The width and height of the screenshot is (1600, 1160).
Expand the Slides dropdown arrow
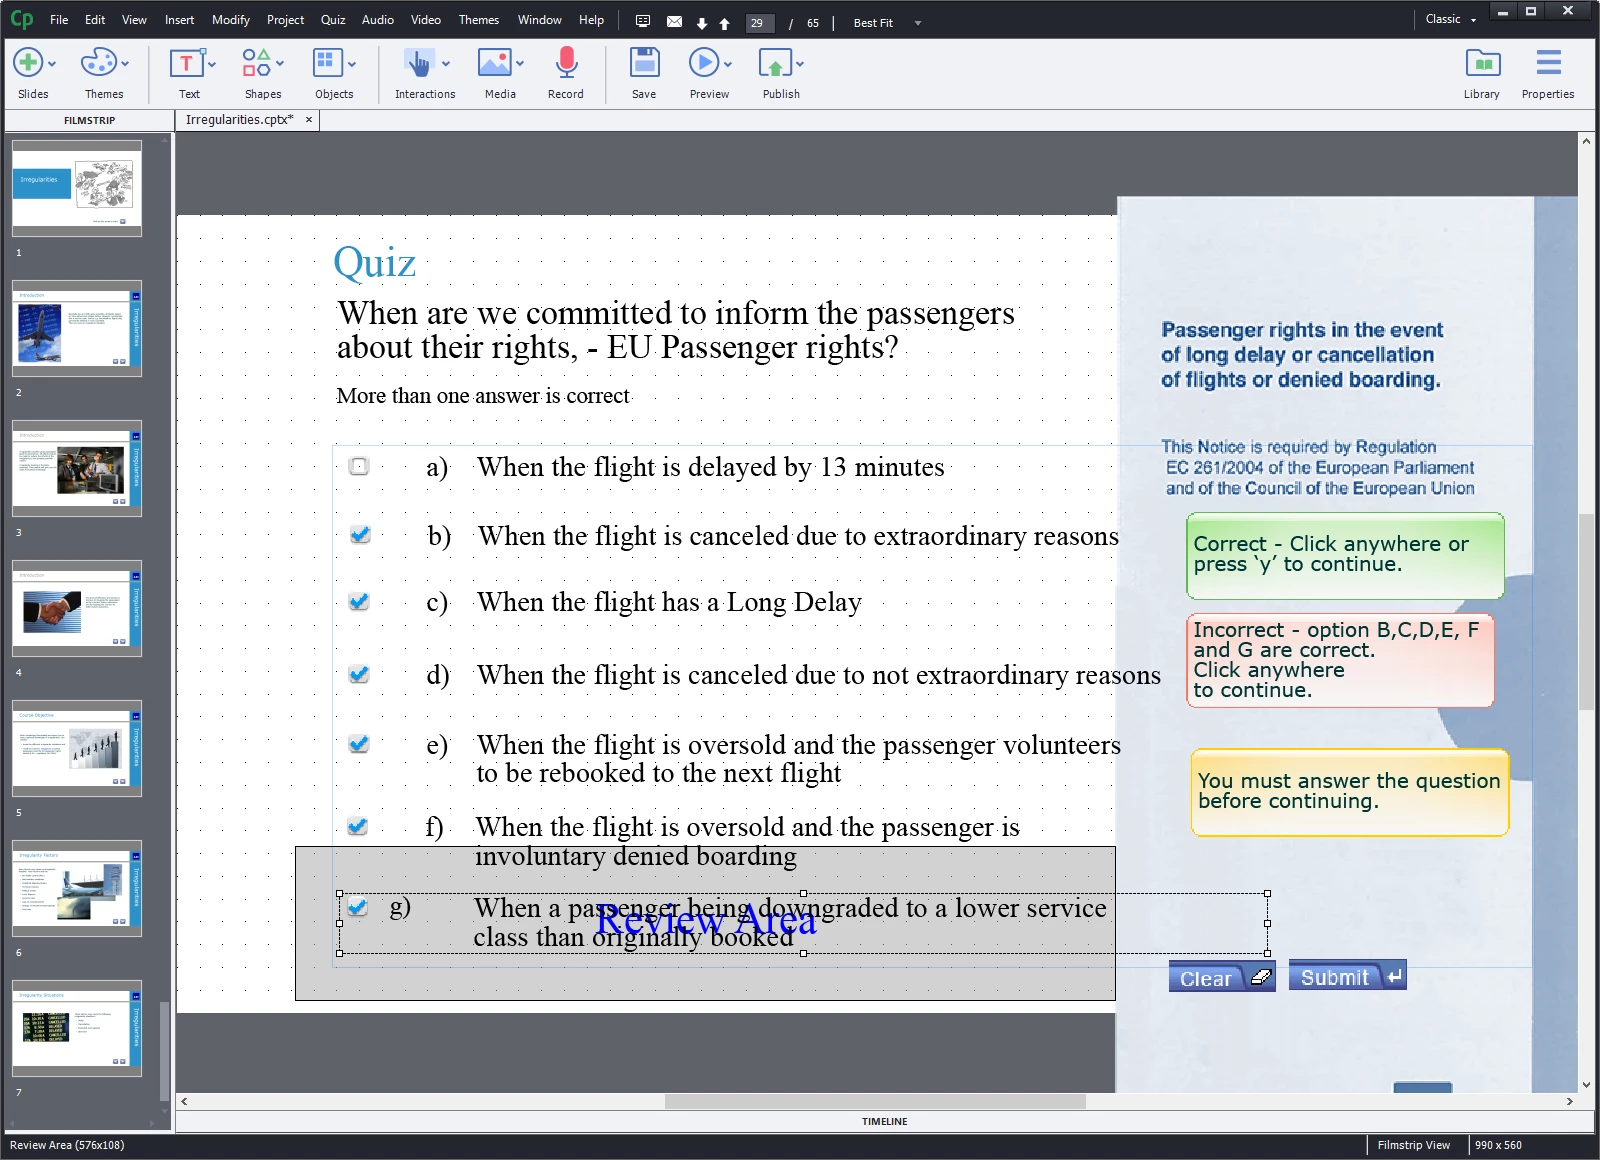point(52,64)
